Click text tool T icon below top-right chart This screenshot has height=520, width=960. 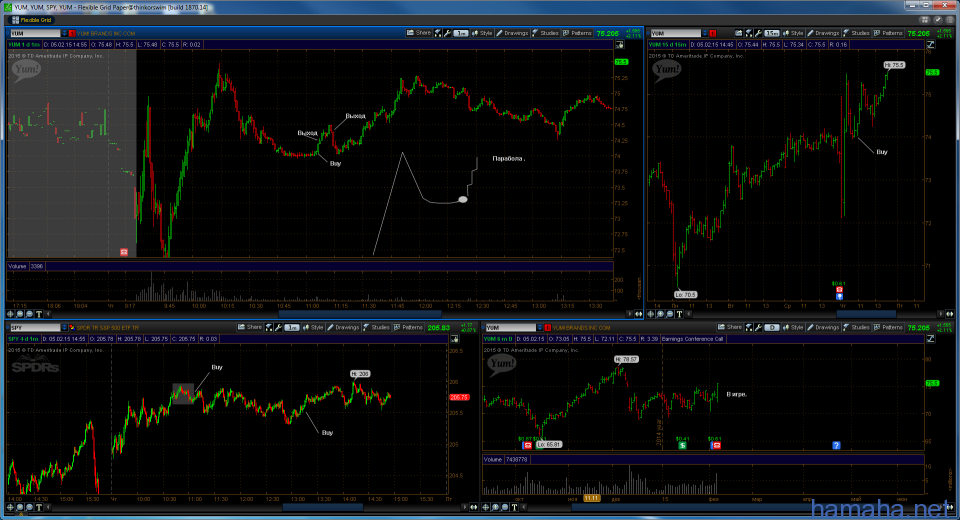[679, 314]
